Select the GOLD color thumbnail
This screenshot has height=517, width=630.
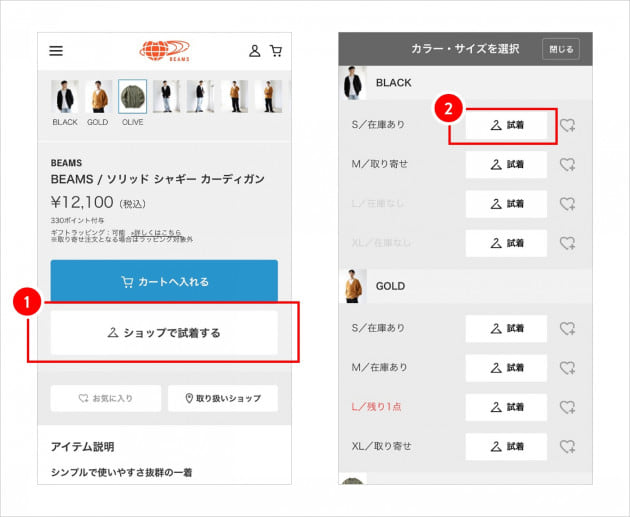click(98, 97)
